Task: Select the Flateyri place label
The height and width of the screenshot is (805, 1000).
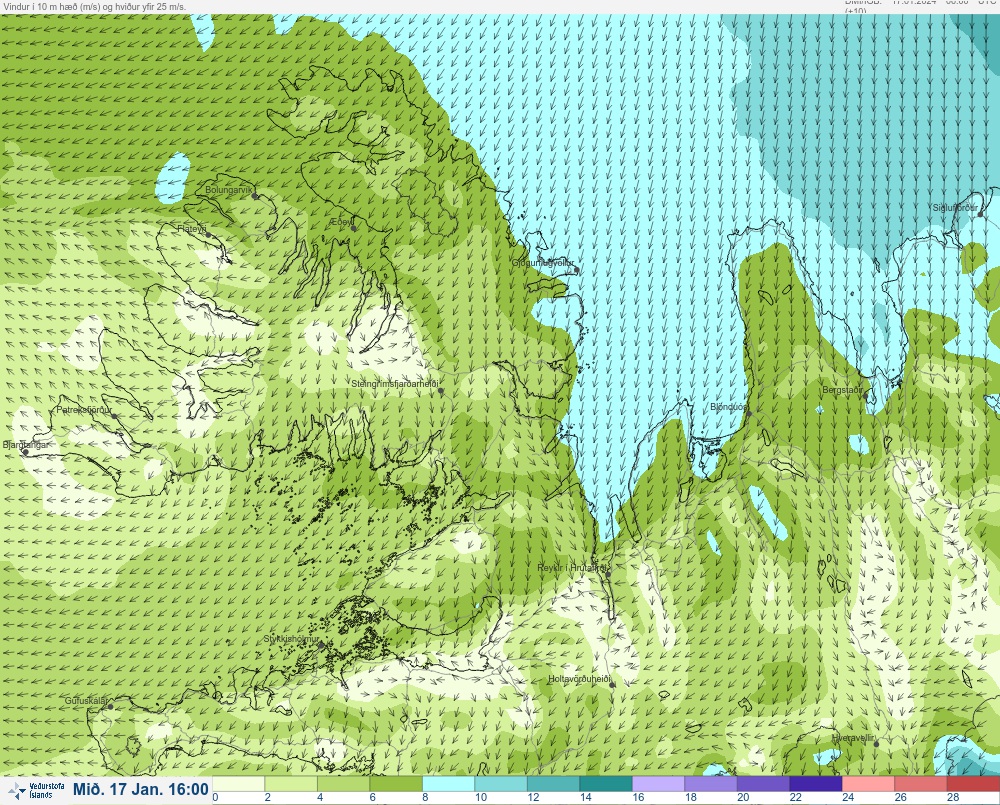Action: (x=191, y=228)
